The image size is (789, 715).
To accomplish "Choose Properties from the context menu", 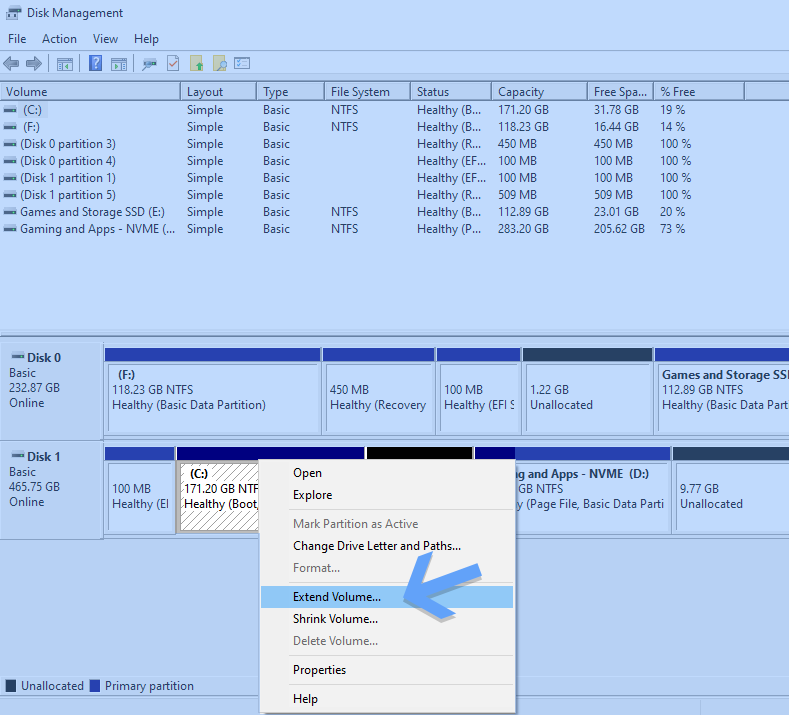I will (386, 670).
